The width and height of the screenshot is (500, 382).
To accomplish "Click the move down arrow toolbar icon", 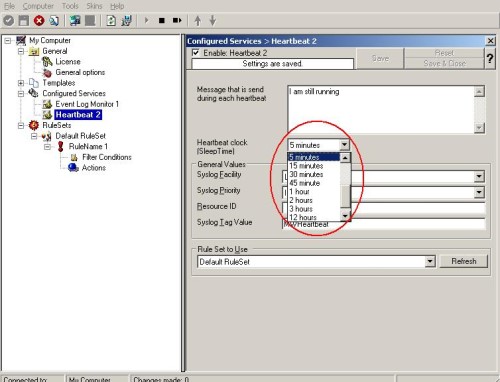I will point(213,21).
